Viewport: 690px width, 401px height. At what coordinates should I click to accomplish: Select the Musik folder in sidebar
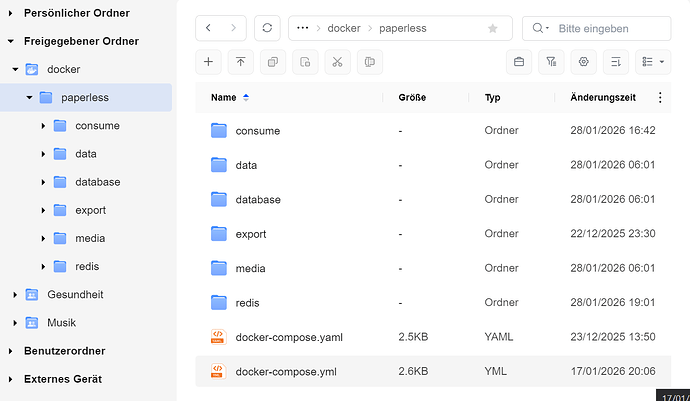click(x=61, y=323)
